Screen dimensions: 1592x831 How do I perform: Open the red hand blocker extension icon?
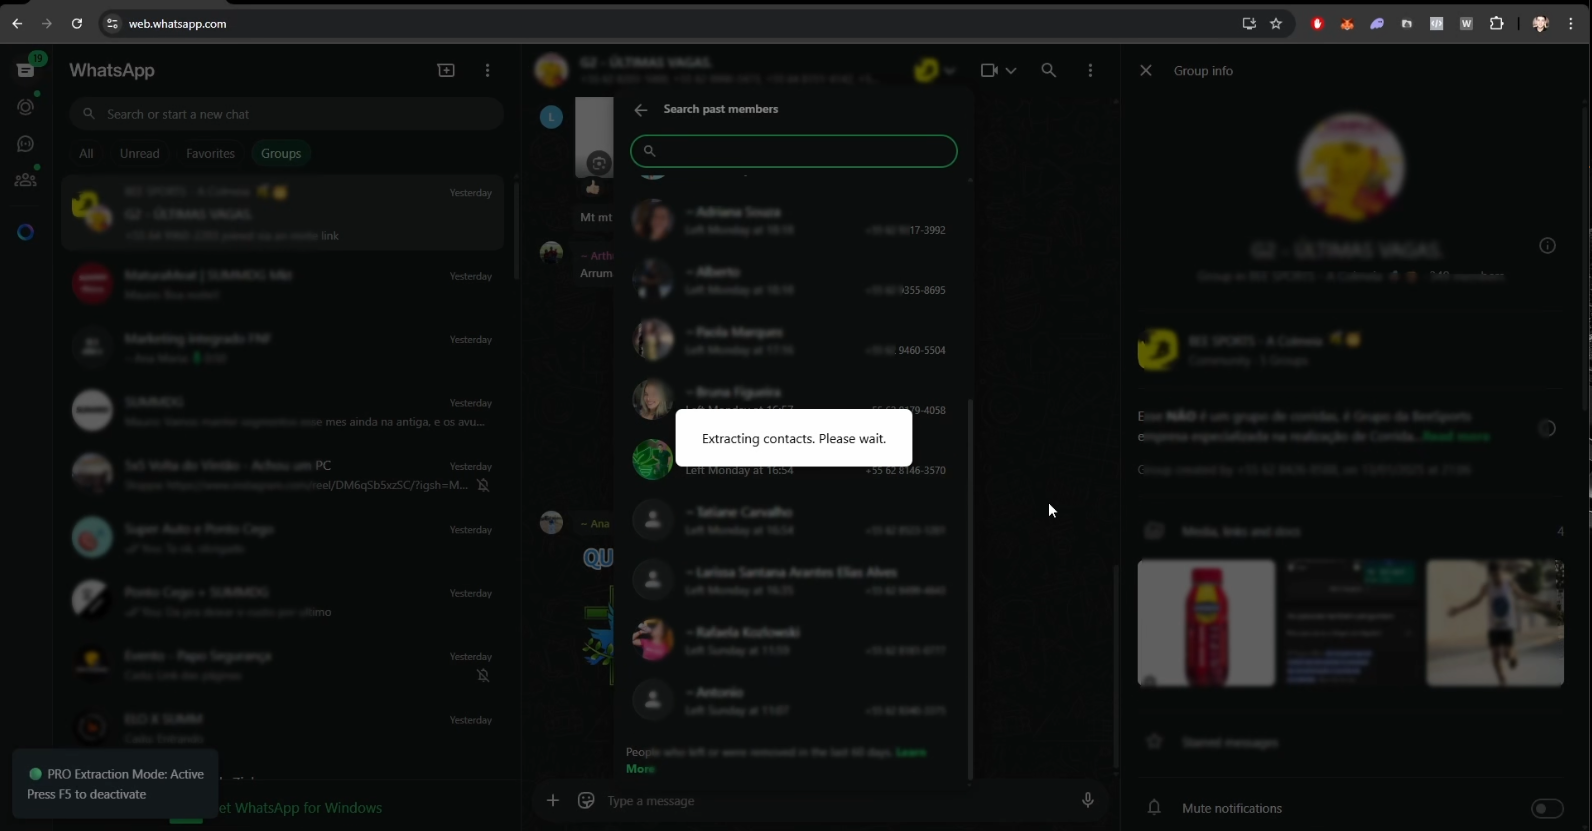tap(1317, 23)
